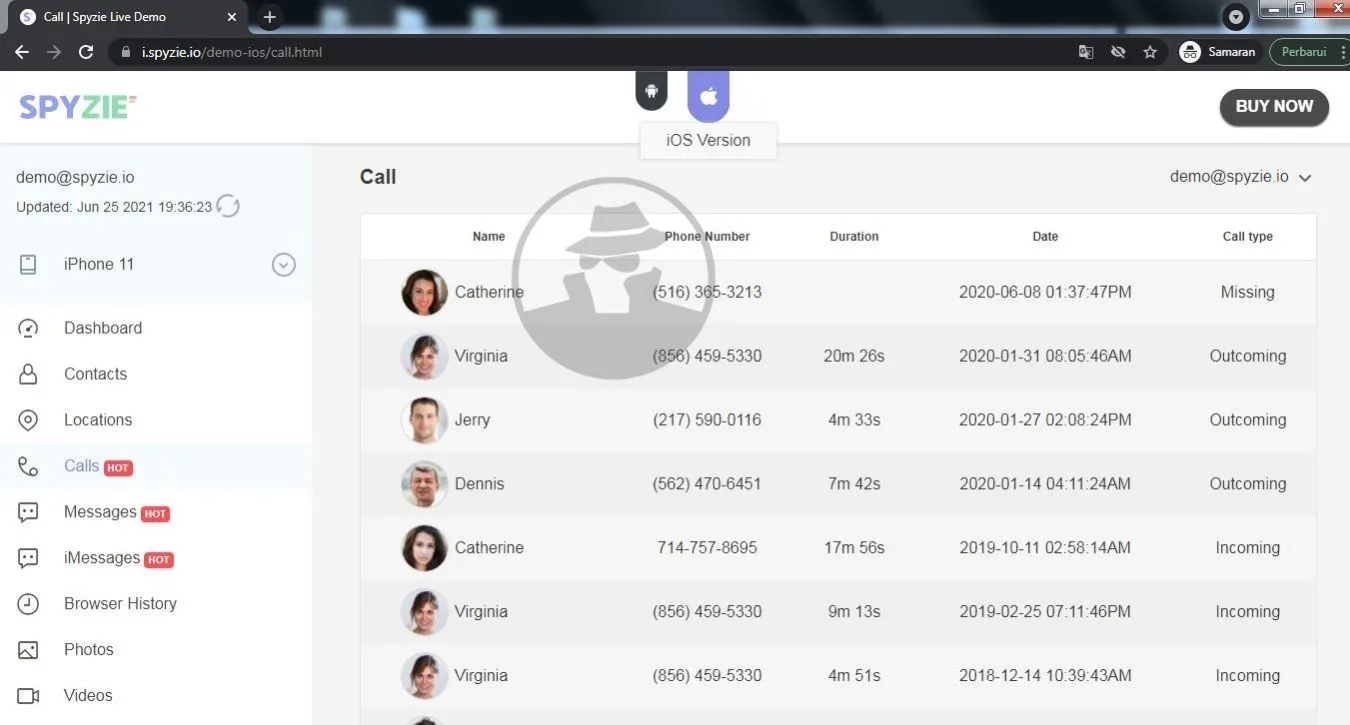Click the Call page heading
1350x725 pixels.
(x=378, y=177)
